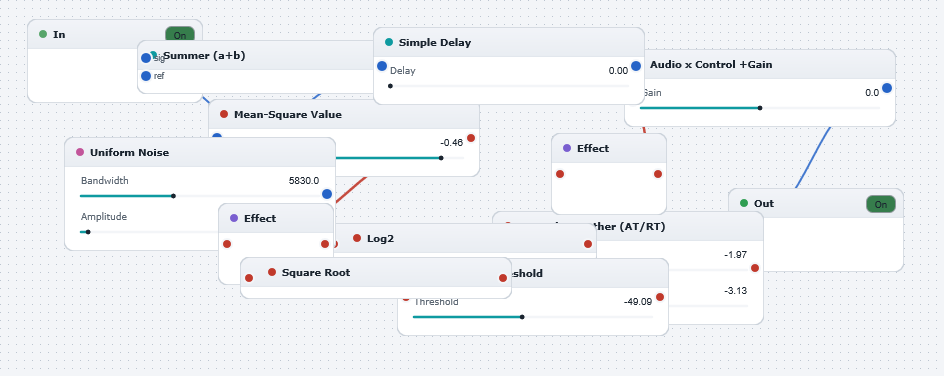
Task: Click the Square Root right output port
Action: [503, 278]
